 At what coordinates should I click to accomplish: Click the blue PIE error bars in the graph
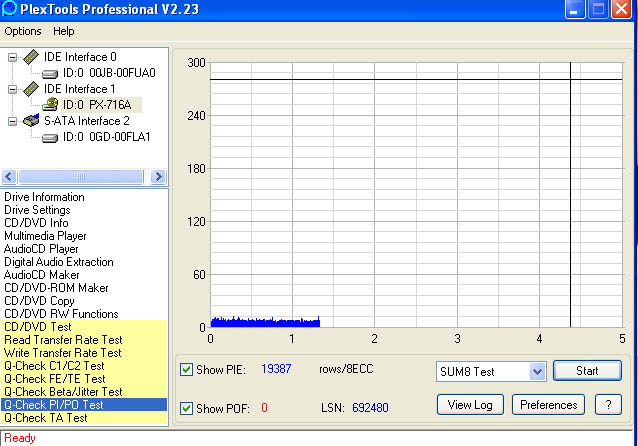click(265, 322)
